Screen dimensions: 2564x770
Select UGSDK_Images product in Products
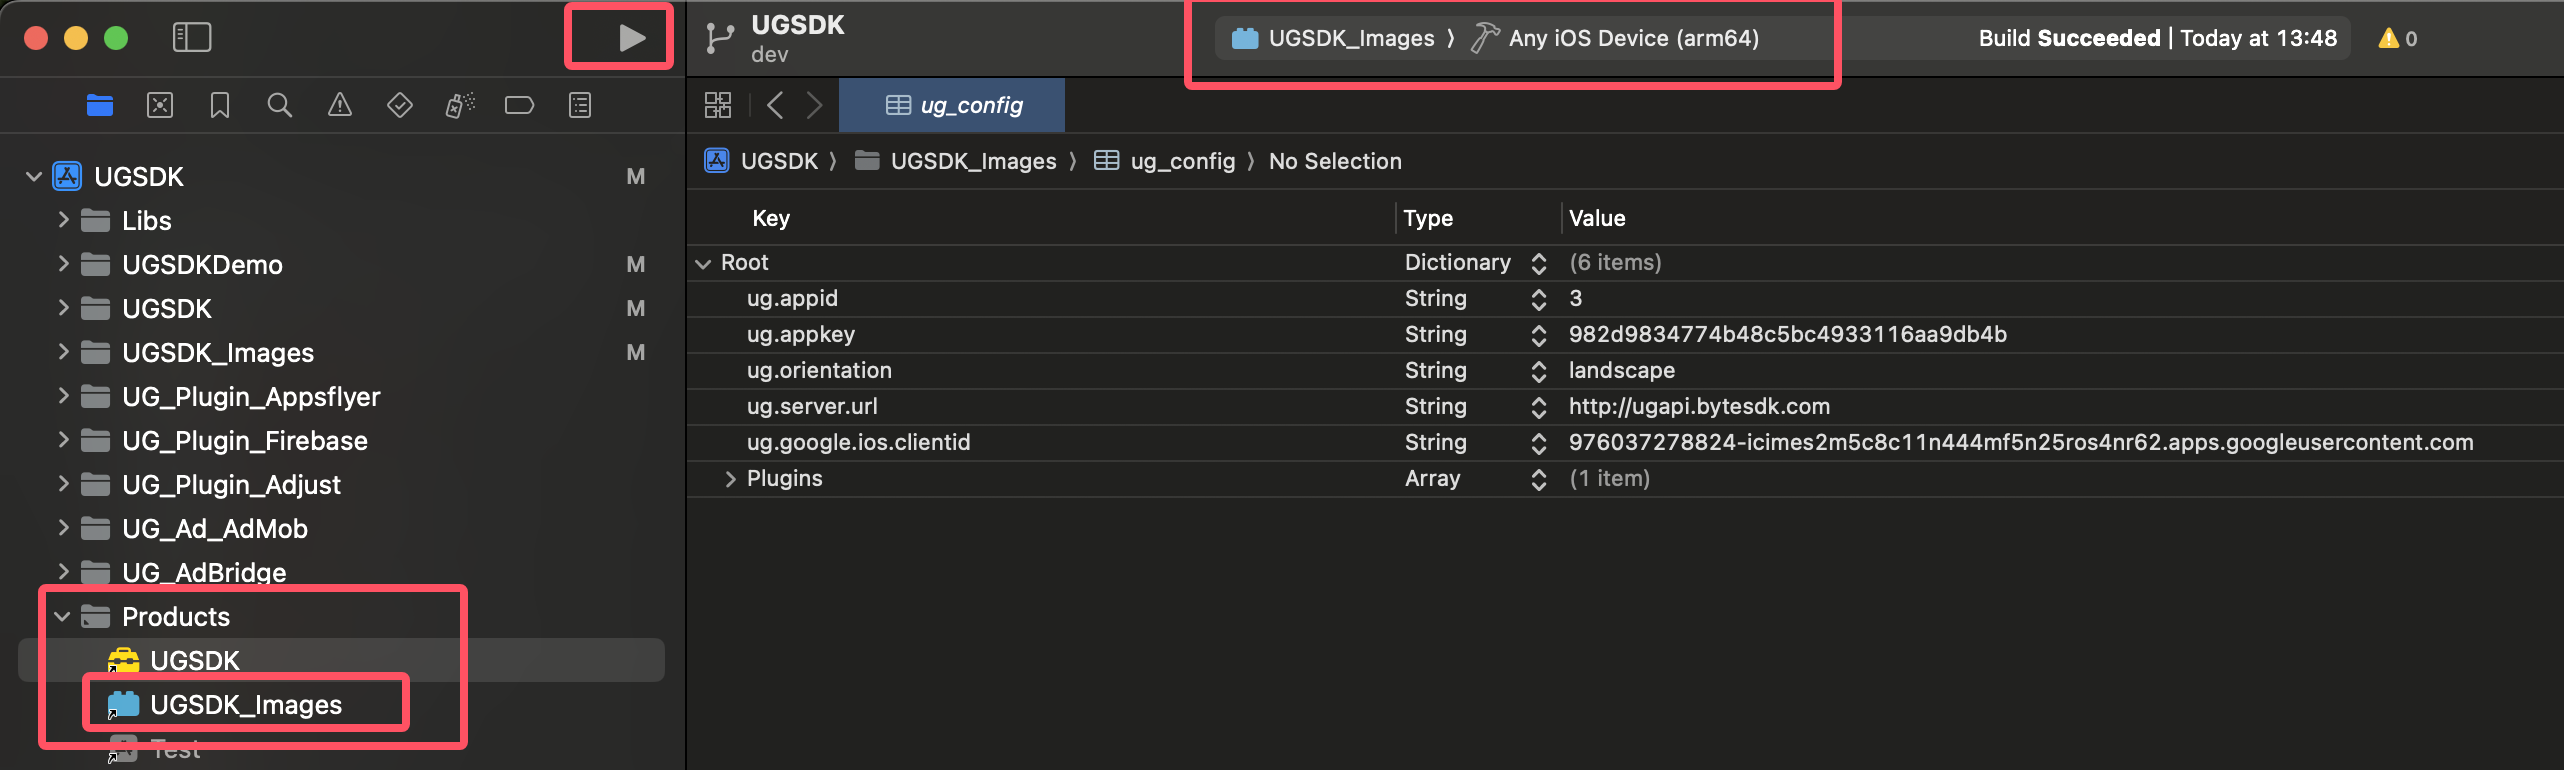coord(245,705)
